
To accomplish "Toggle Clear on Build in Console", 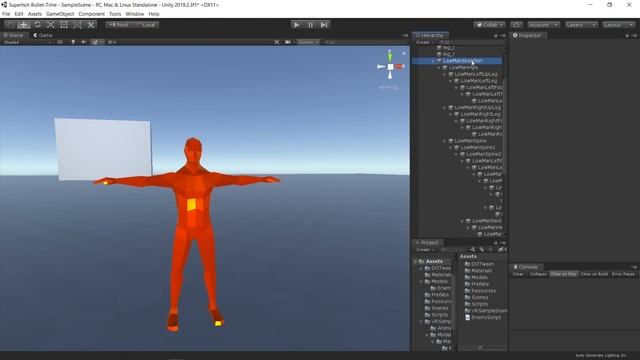I will tap(594, 274).
